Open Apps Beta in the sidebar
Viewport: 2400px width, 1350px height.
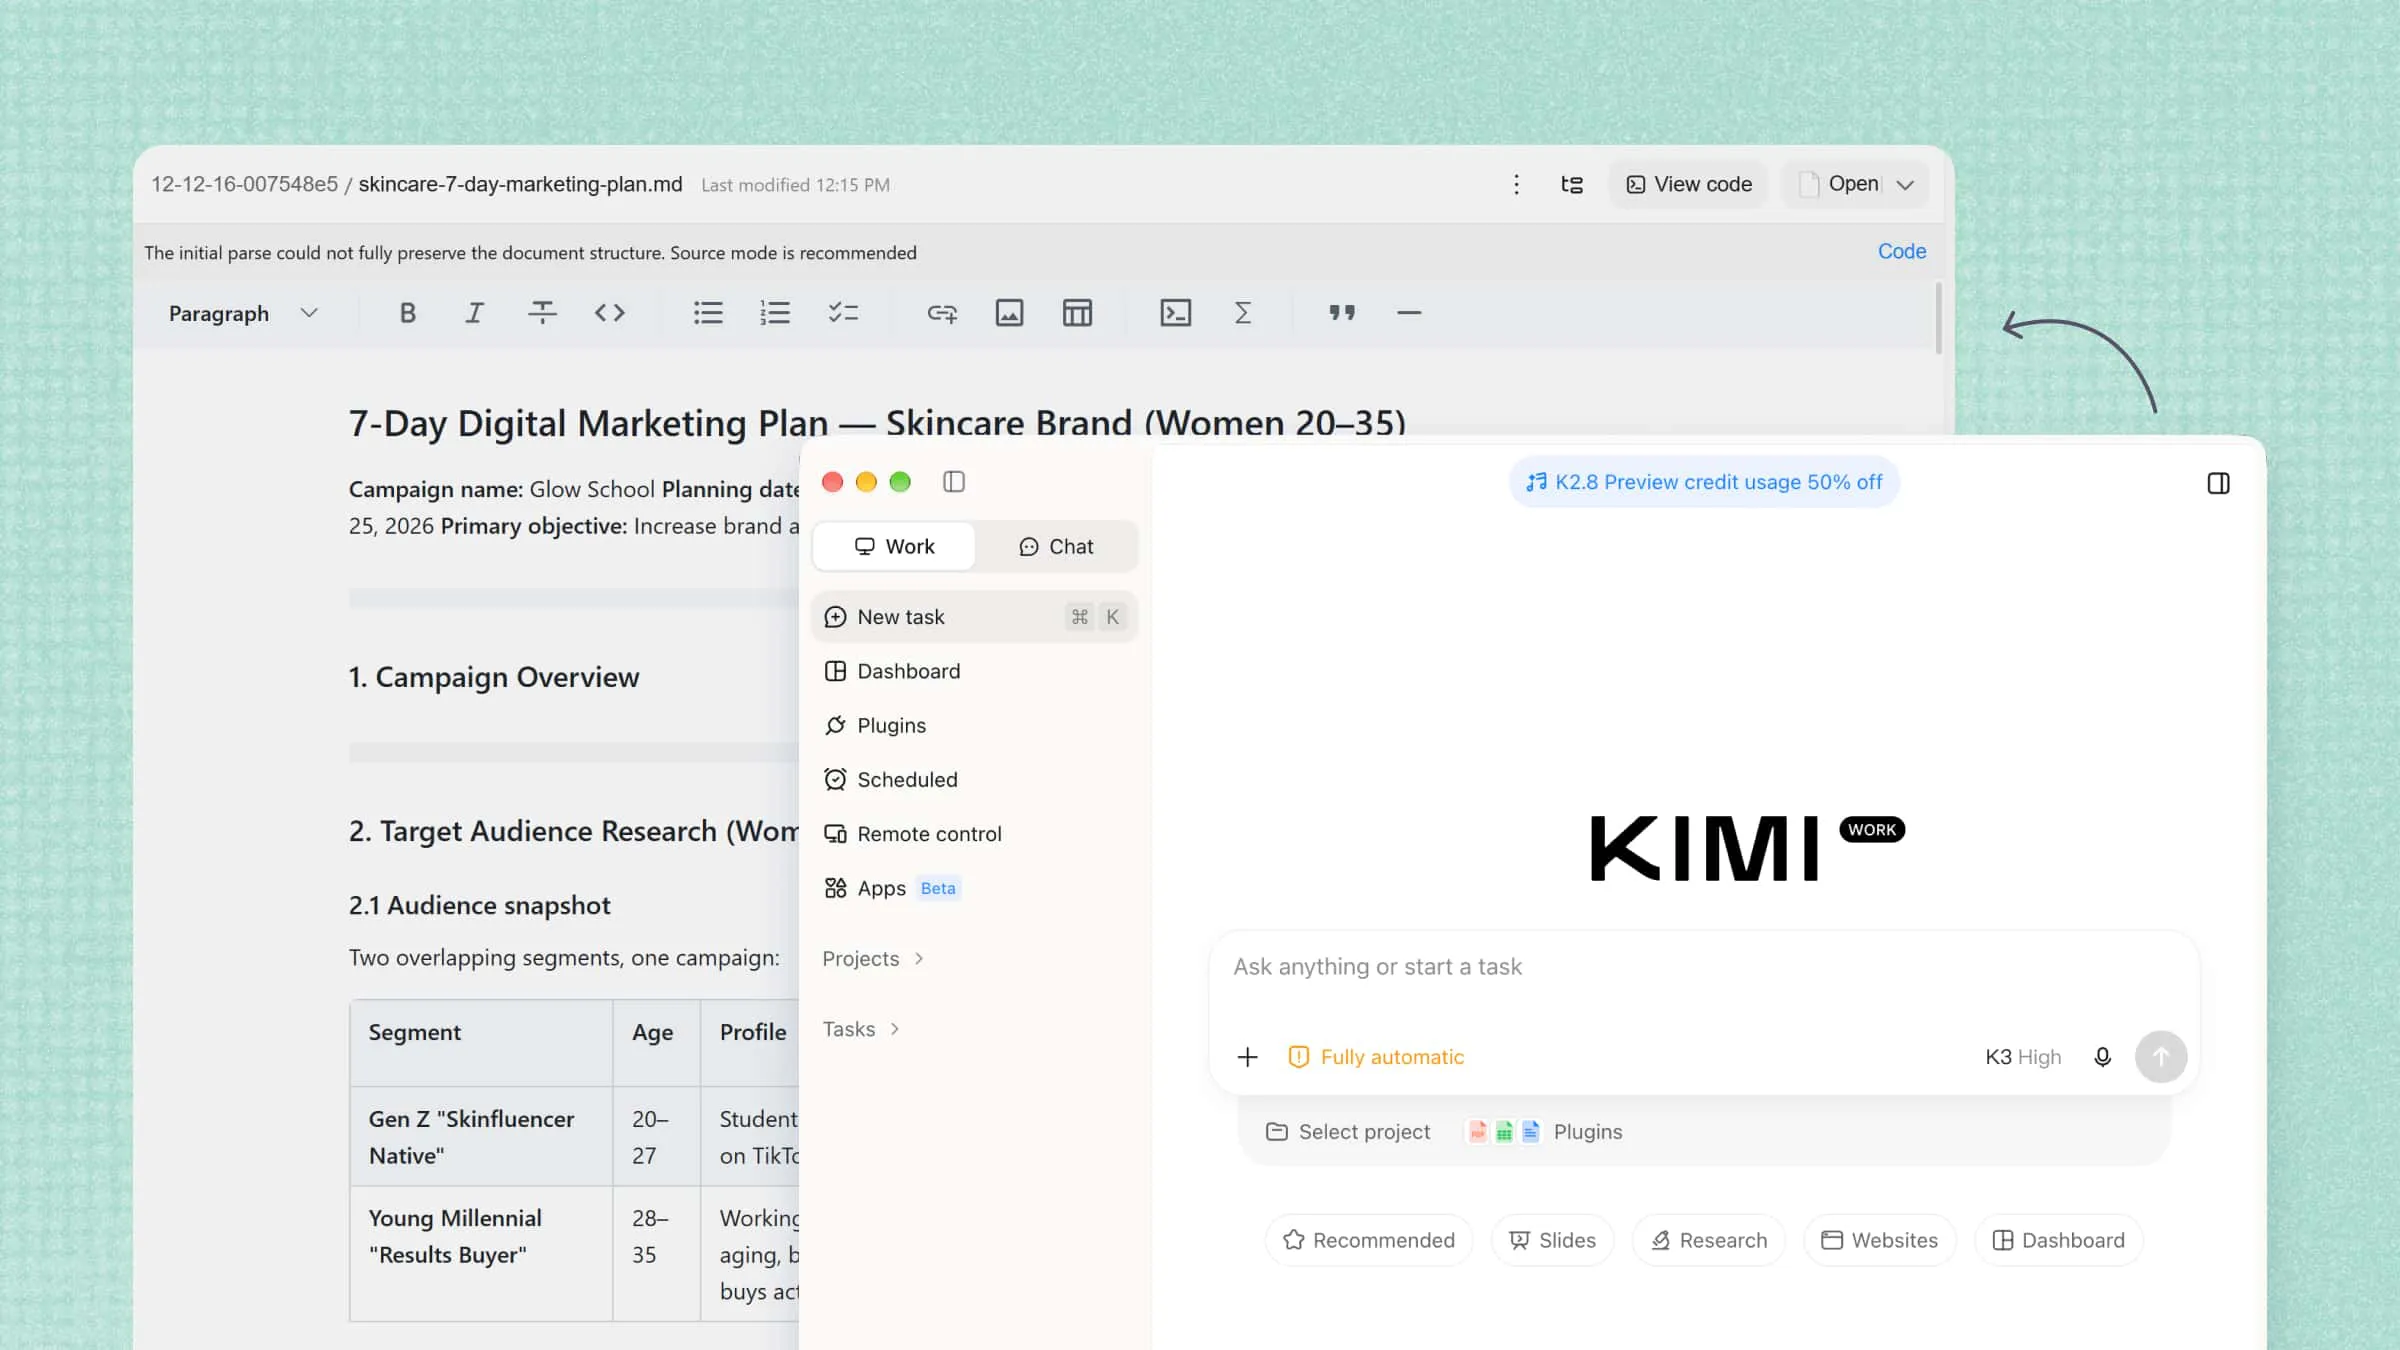click(974, 888)
